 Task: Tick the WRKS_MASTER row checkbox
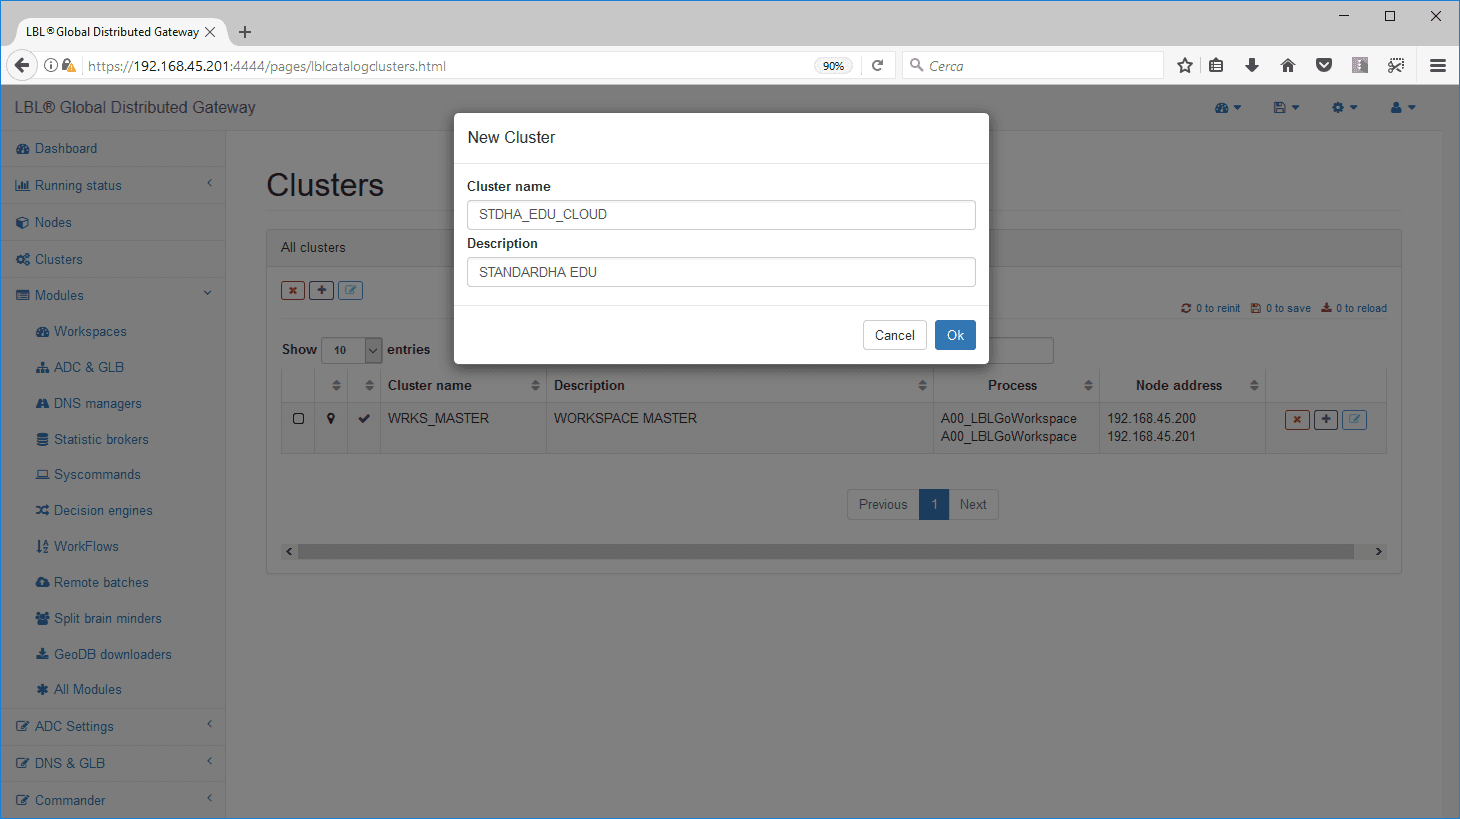point(298,418)
